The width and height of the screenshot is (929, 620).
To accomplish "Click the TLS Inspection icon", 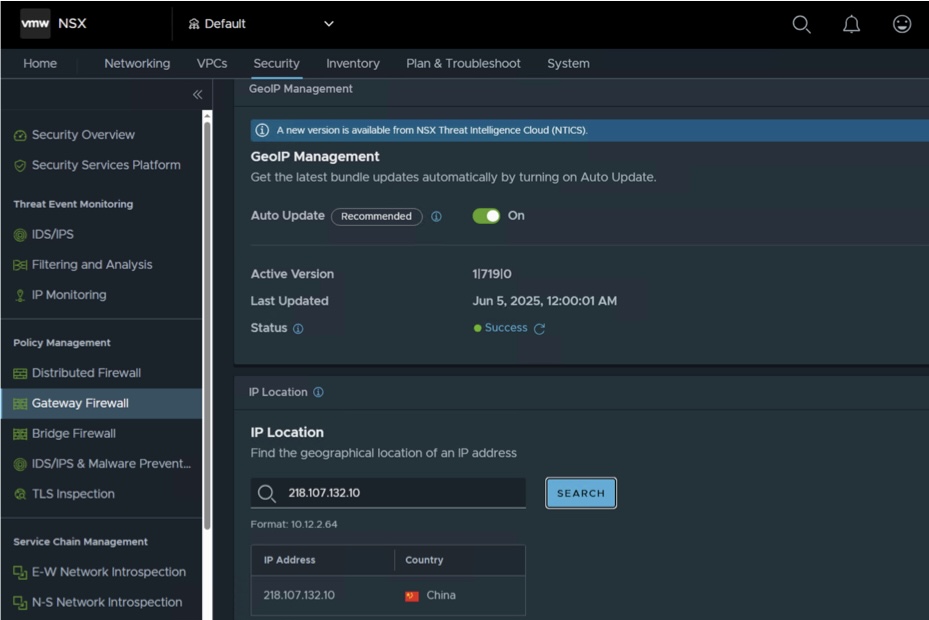I will [20, 494].
